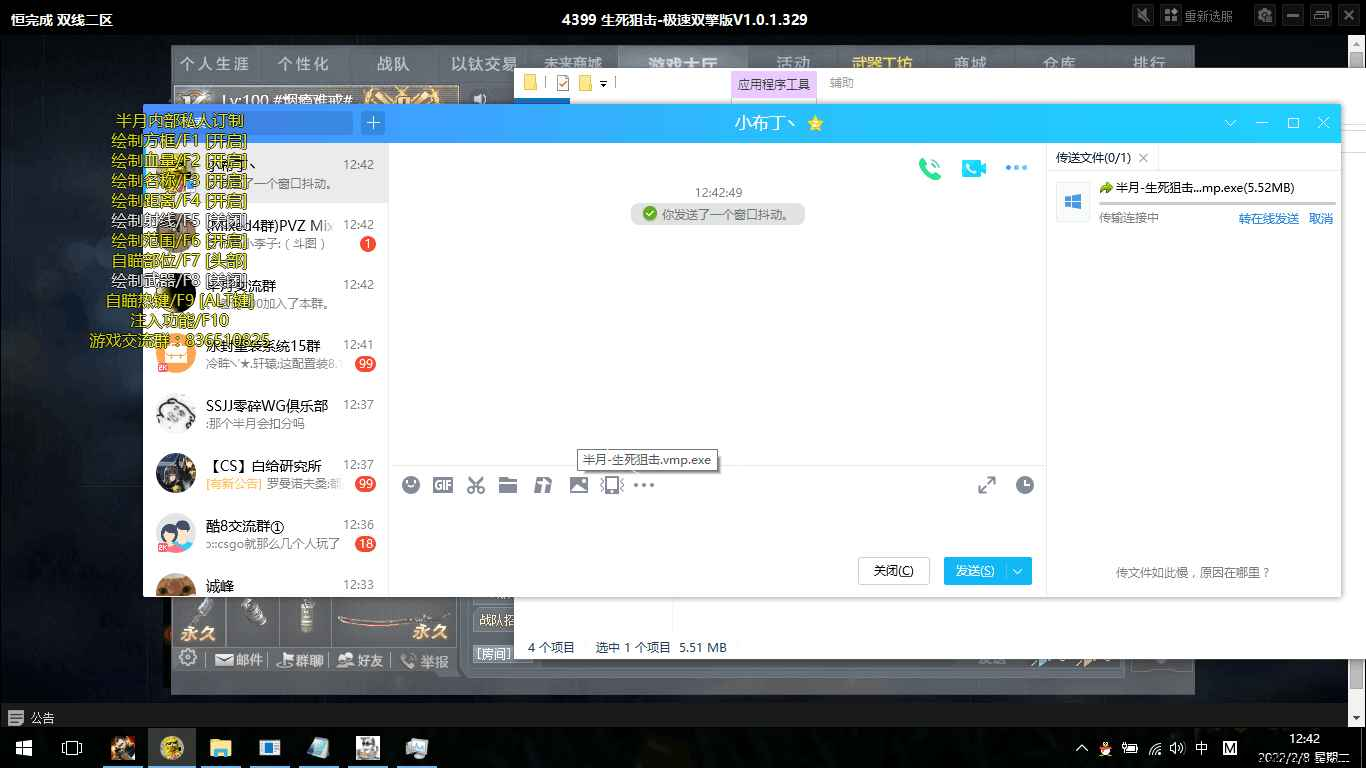Cancel the file transfer with 取消
Viewport: 1366px width, 768px height.
tap(1321, 218)
